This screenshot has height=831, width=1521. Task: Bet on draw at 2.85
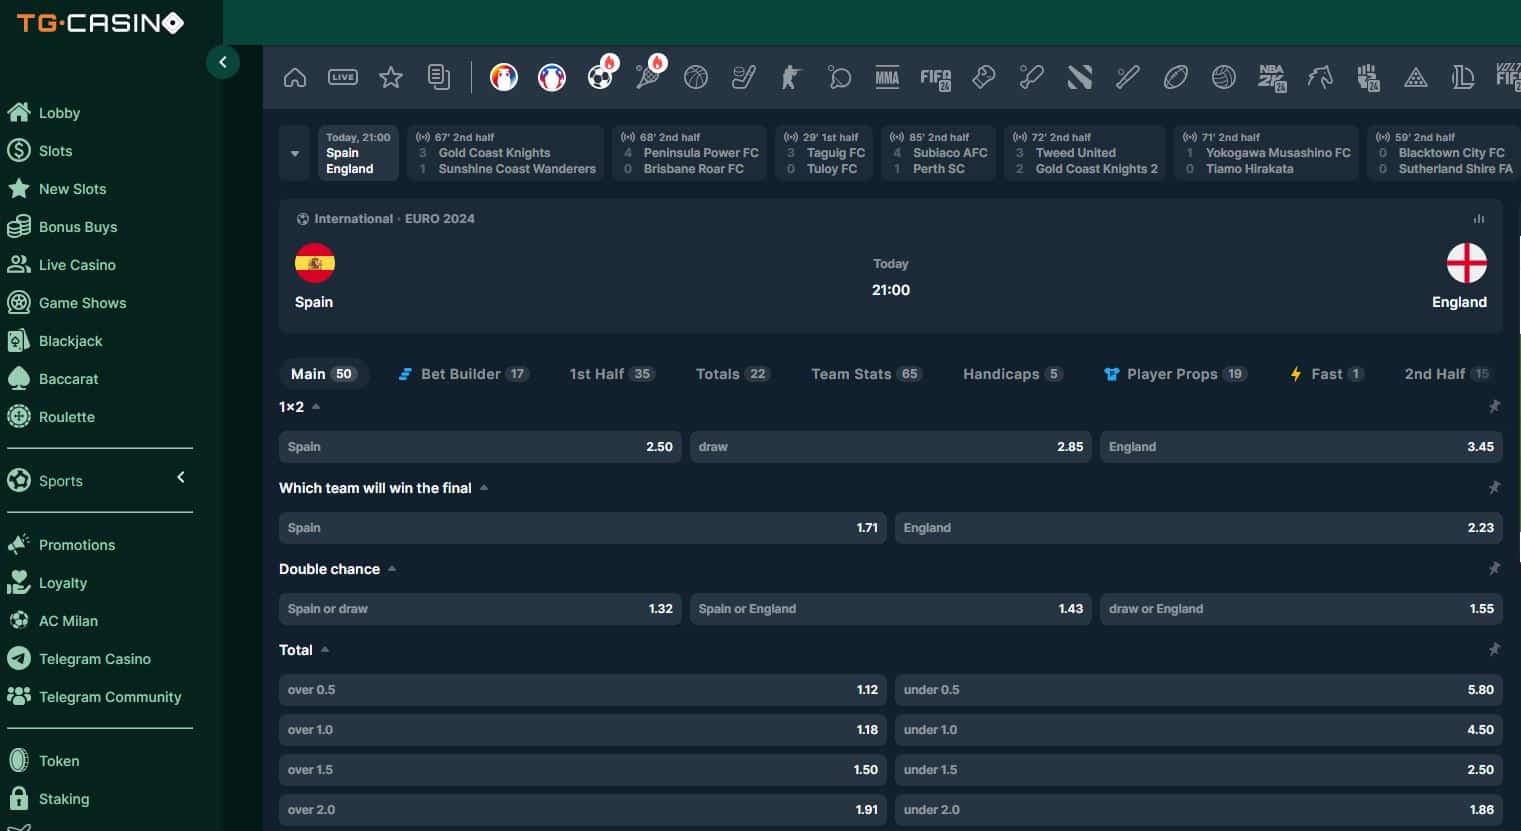(x=891, y=447)
